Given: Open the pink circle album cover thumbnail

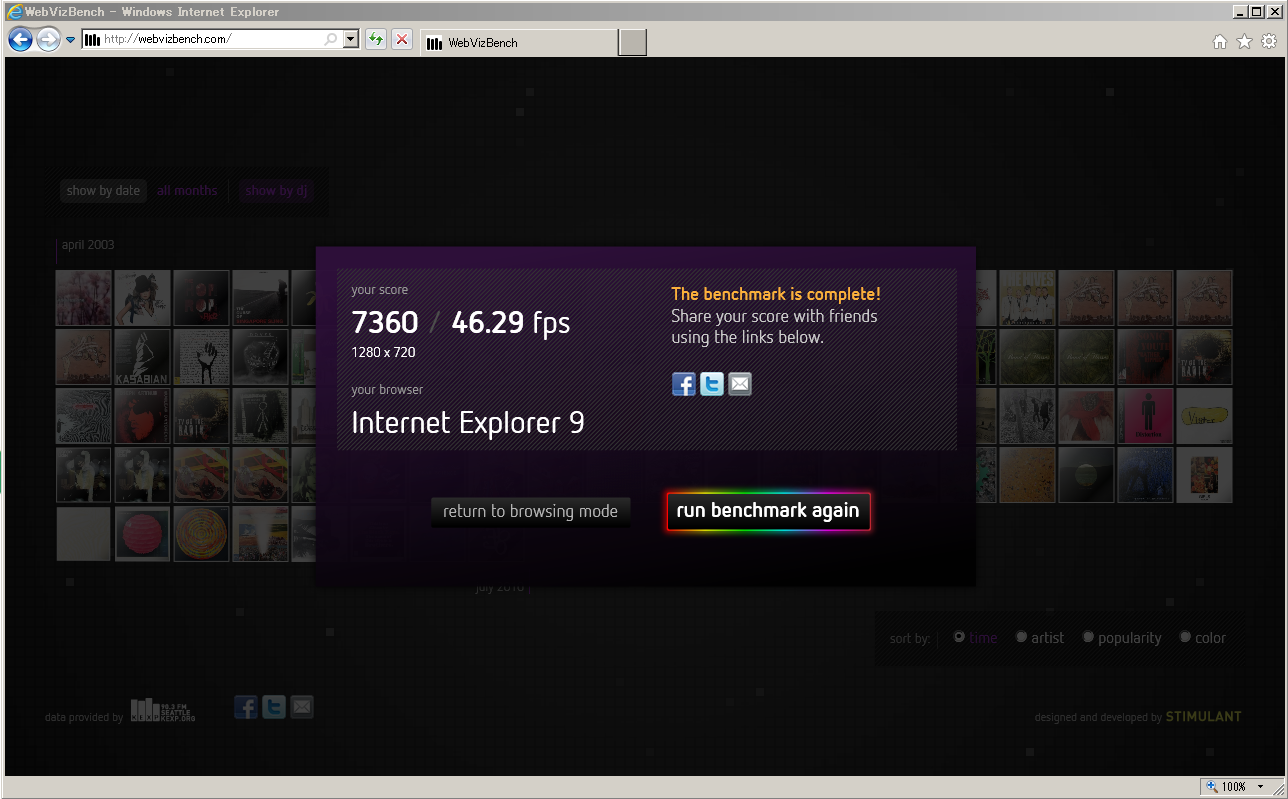Looking at the screenshot, I should 142,534.
